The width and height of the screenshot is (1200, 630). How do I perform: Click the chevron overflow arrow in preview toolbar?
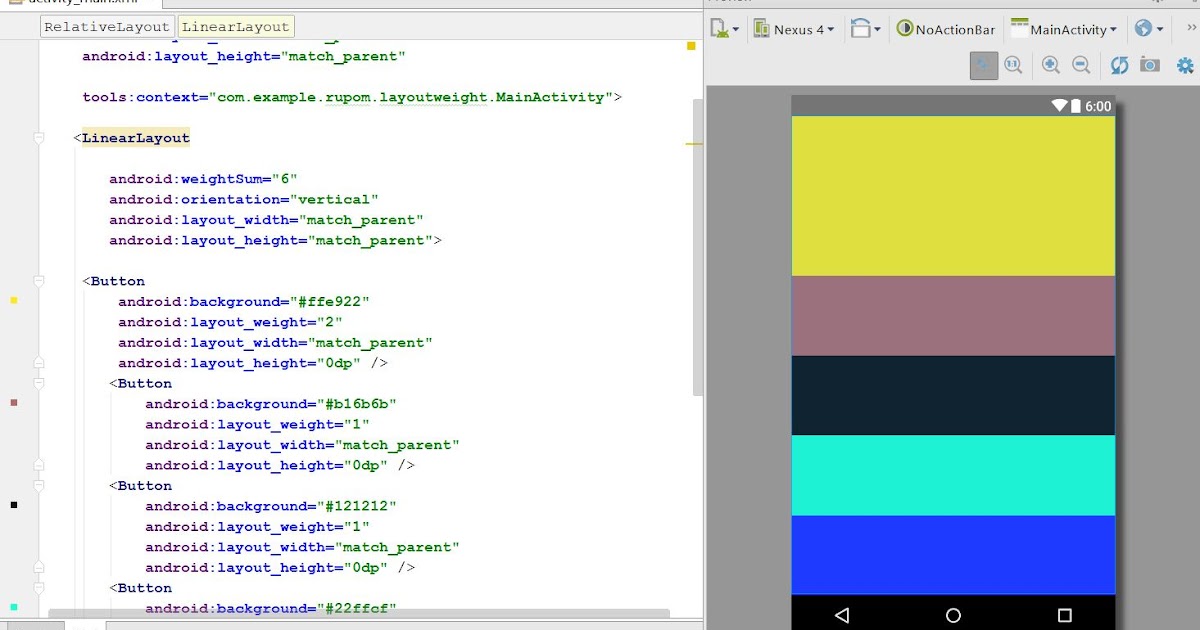[1190, 28]
